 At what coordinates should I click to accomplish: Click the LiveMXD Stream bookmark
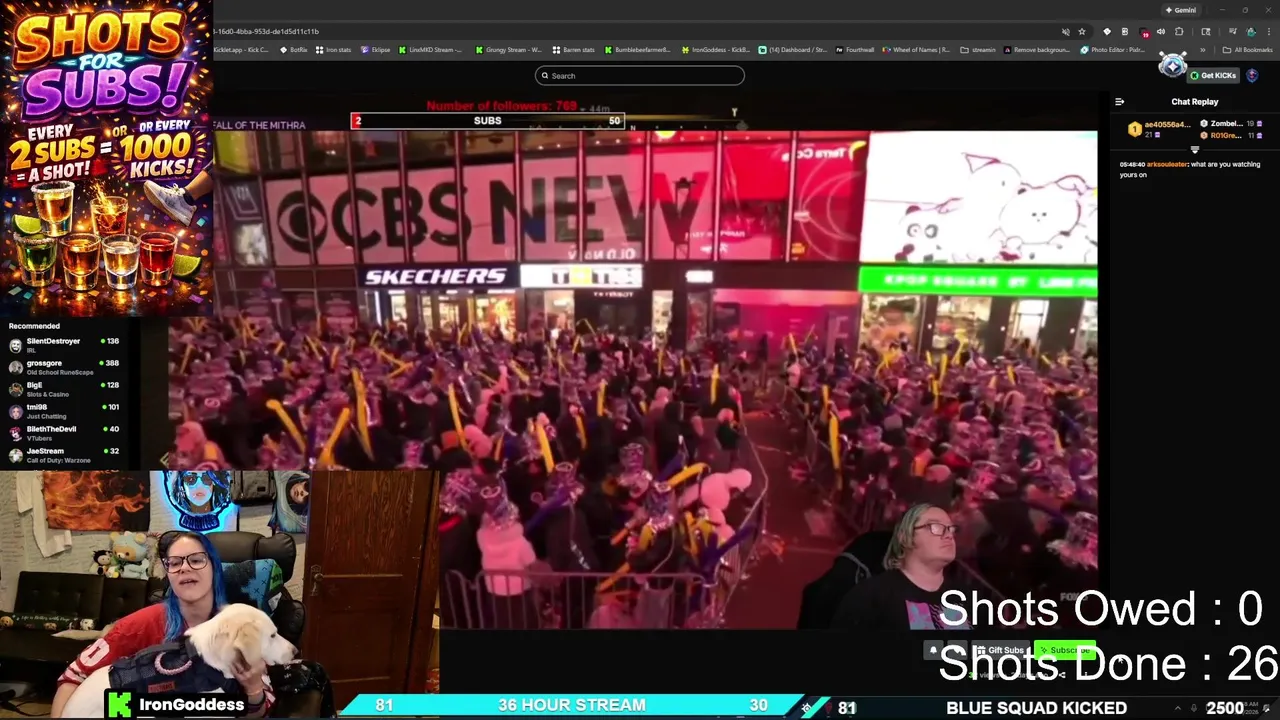click(x=432, y=50)
